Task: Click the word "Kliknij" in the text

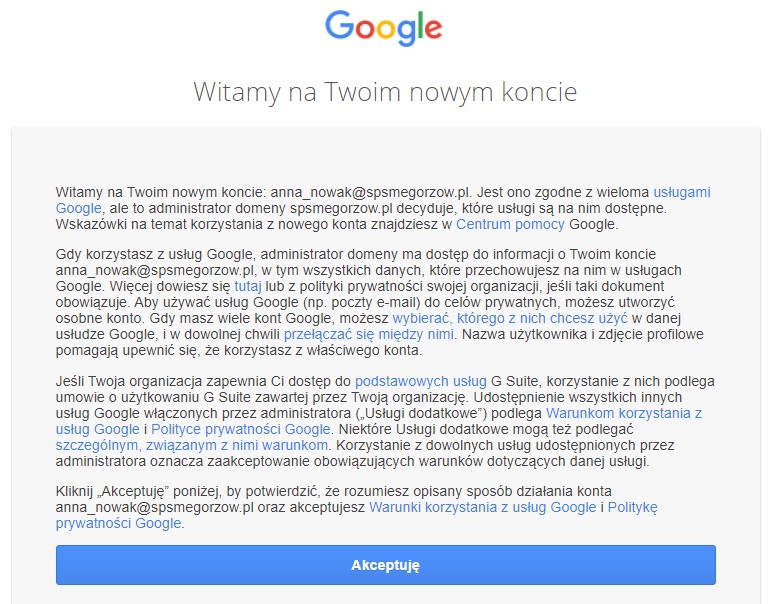Action: pyautogui.click(x=78, y=492)
